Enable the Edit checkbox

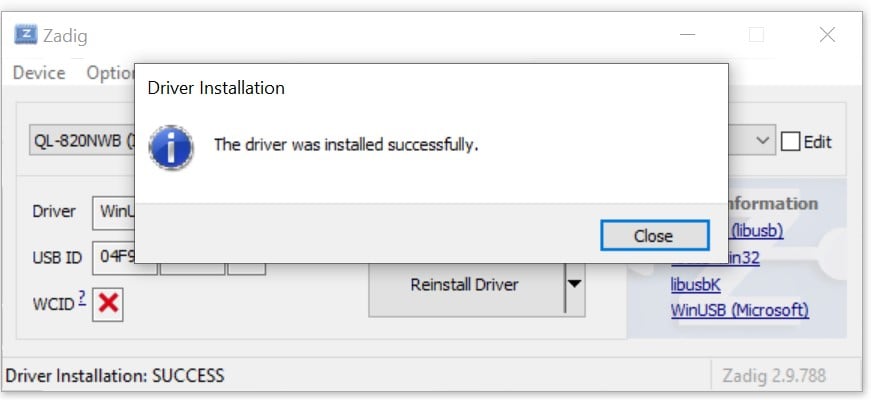(x=790, y=142)
